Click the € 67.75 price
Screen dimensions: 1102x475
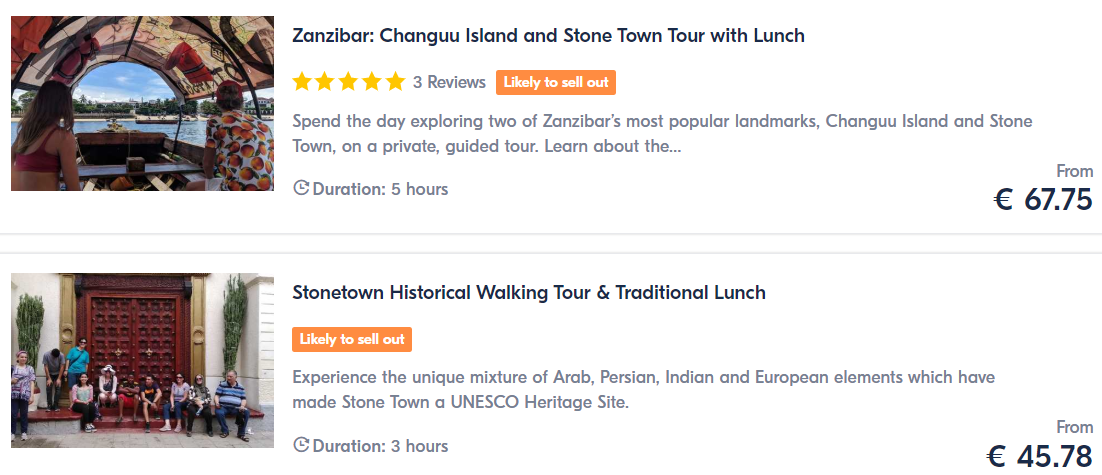point(1043,200)
